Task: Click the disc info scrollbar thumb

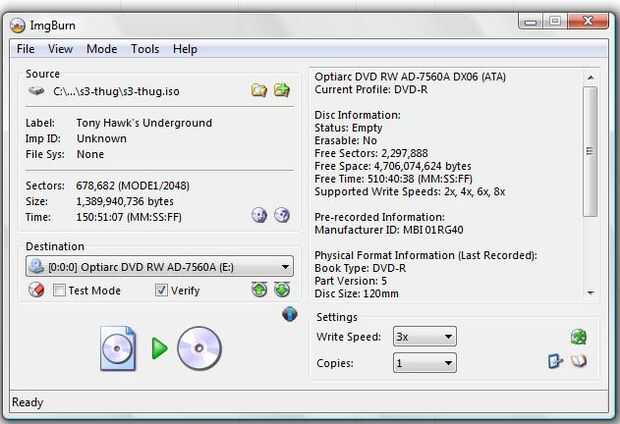Action: tap(590, 151)
